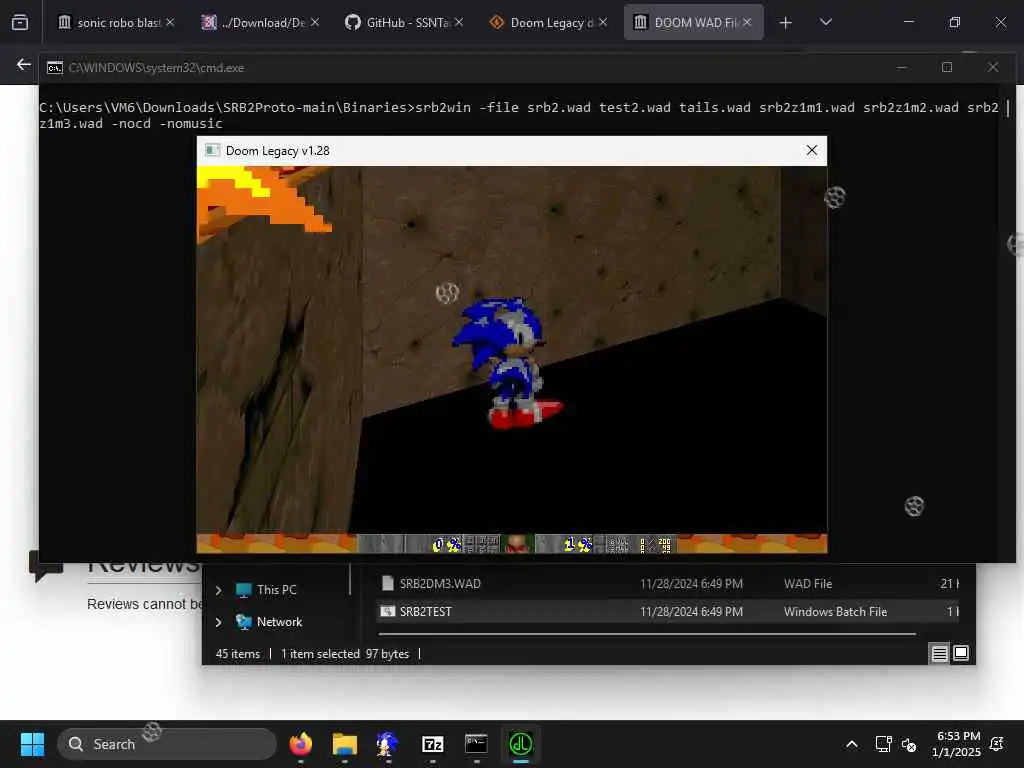The width and height of the screenshot is (1024, 768).
Task: Close the ../Download/De tab
Action: (x=315, y=22)
